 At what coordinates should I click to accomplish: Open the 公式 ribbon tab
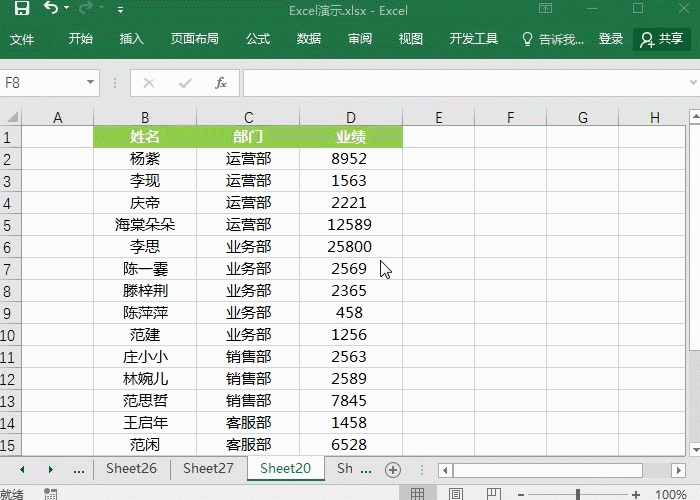click(x=258, y=39)
